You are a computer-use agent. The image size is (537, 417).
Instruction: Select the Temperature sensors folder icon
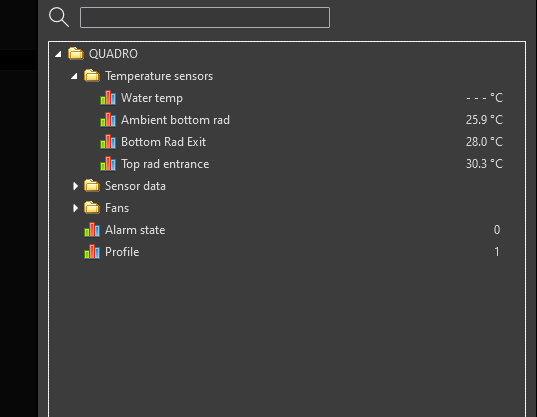pos(92,76)
